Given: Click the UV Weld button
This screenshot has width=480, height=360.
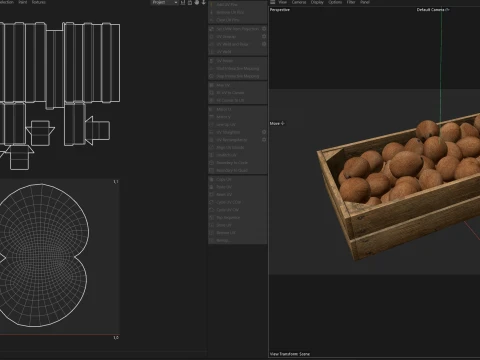Looking at the screenshot, I should click(x=237, y=52).
